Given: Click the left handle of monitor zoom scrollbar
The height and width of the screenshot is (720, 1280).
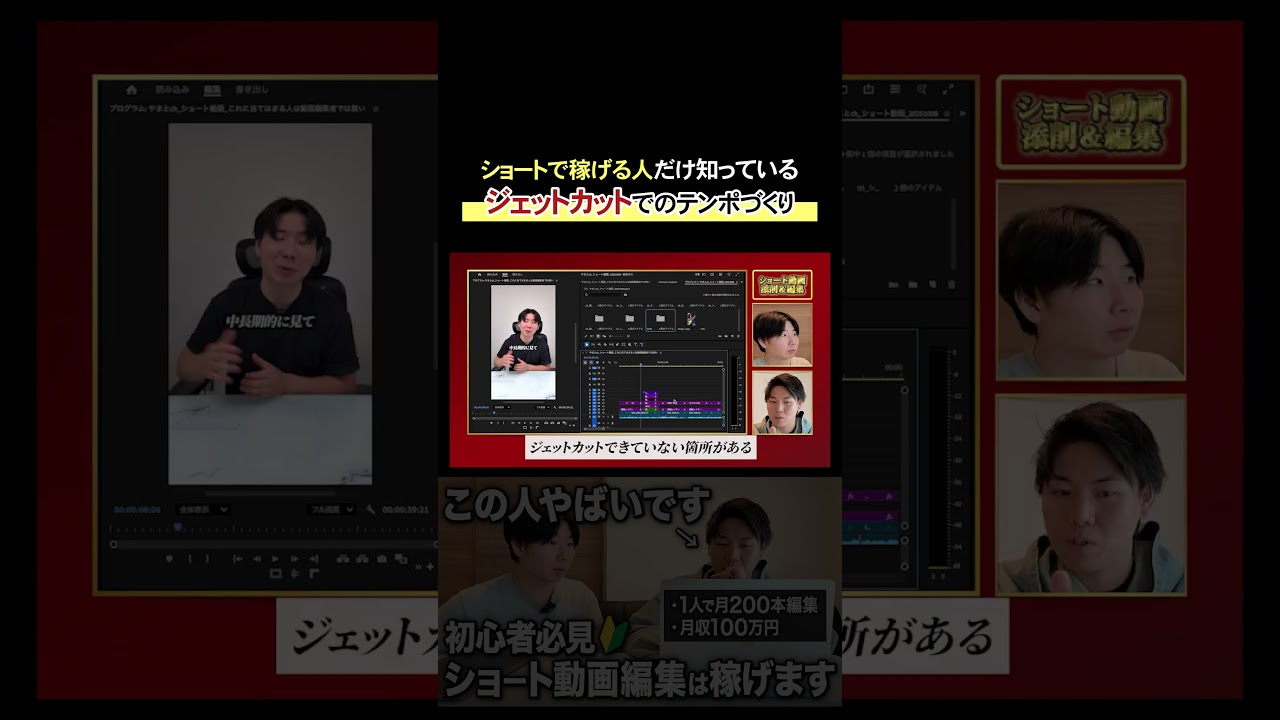Looking at the screenshot, I should pyautogui.click(x=113, y=544).
